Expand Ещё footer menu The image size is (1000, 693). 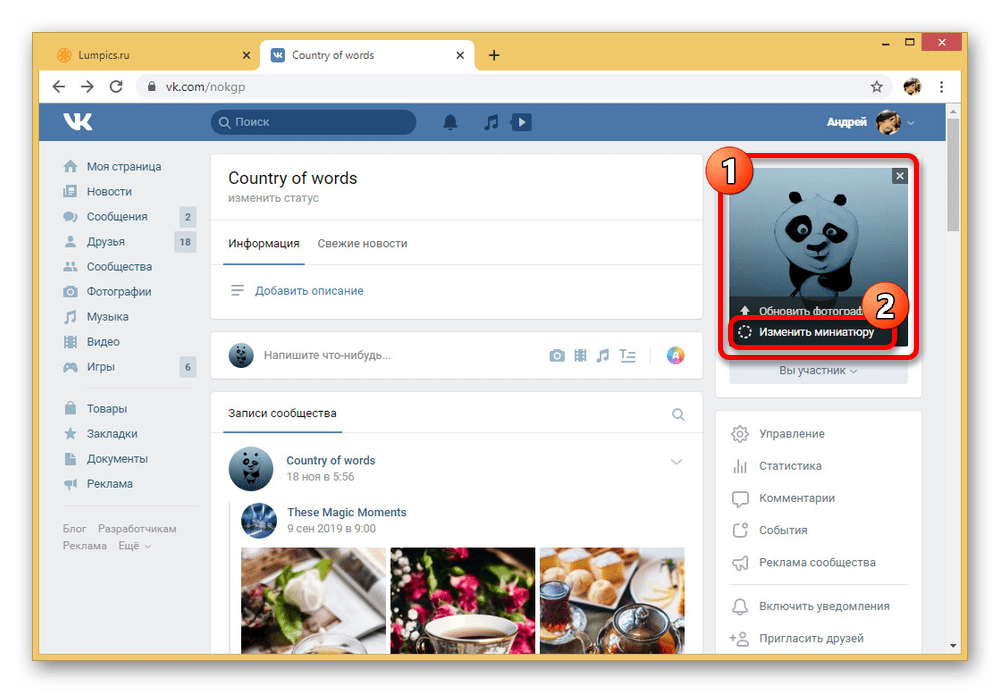135,546
